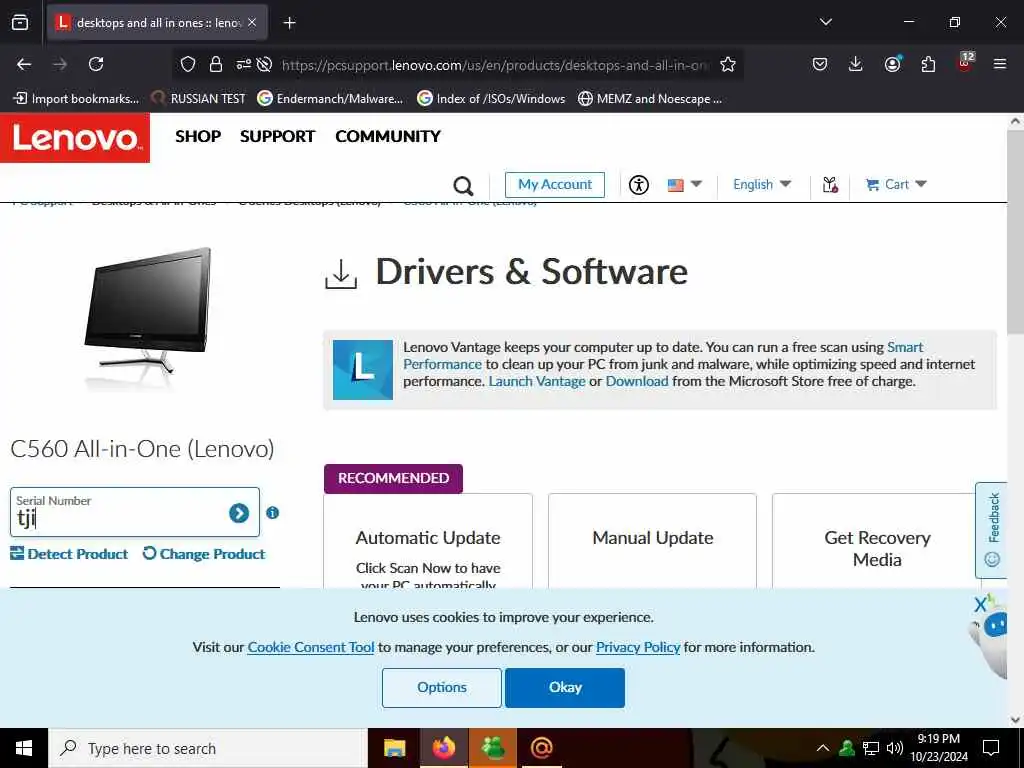Open the SHOP menu
The width and height of the screenshot is (1024, 768).
pos(198,136)
